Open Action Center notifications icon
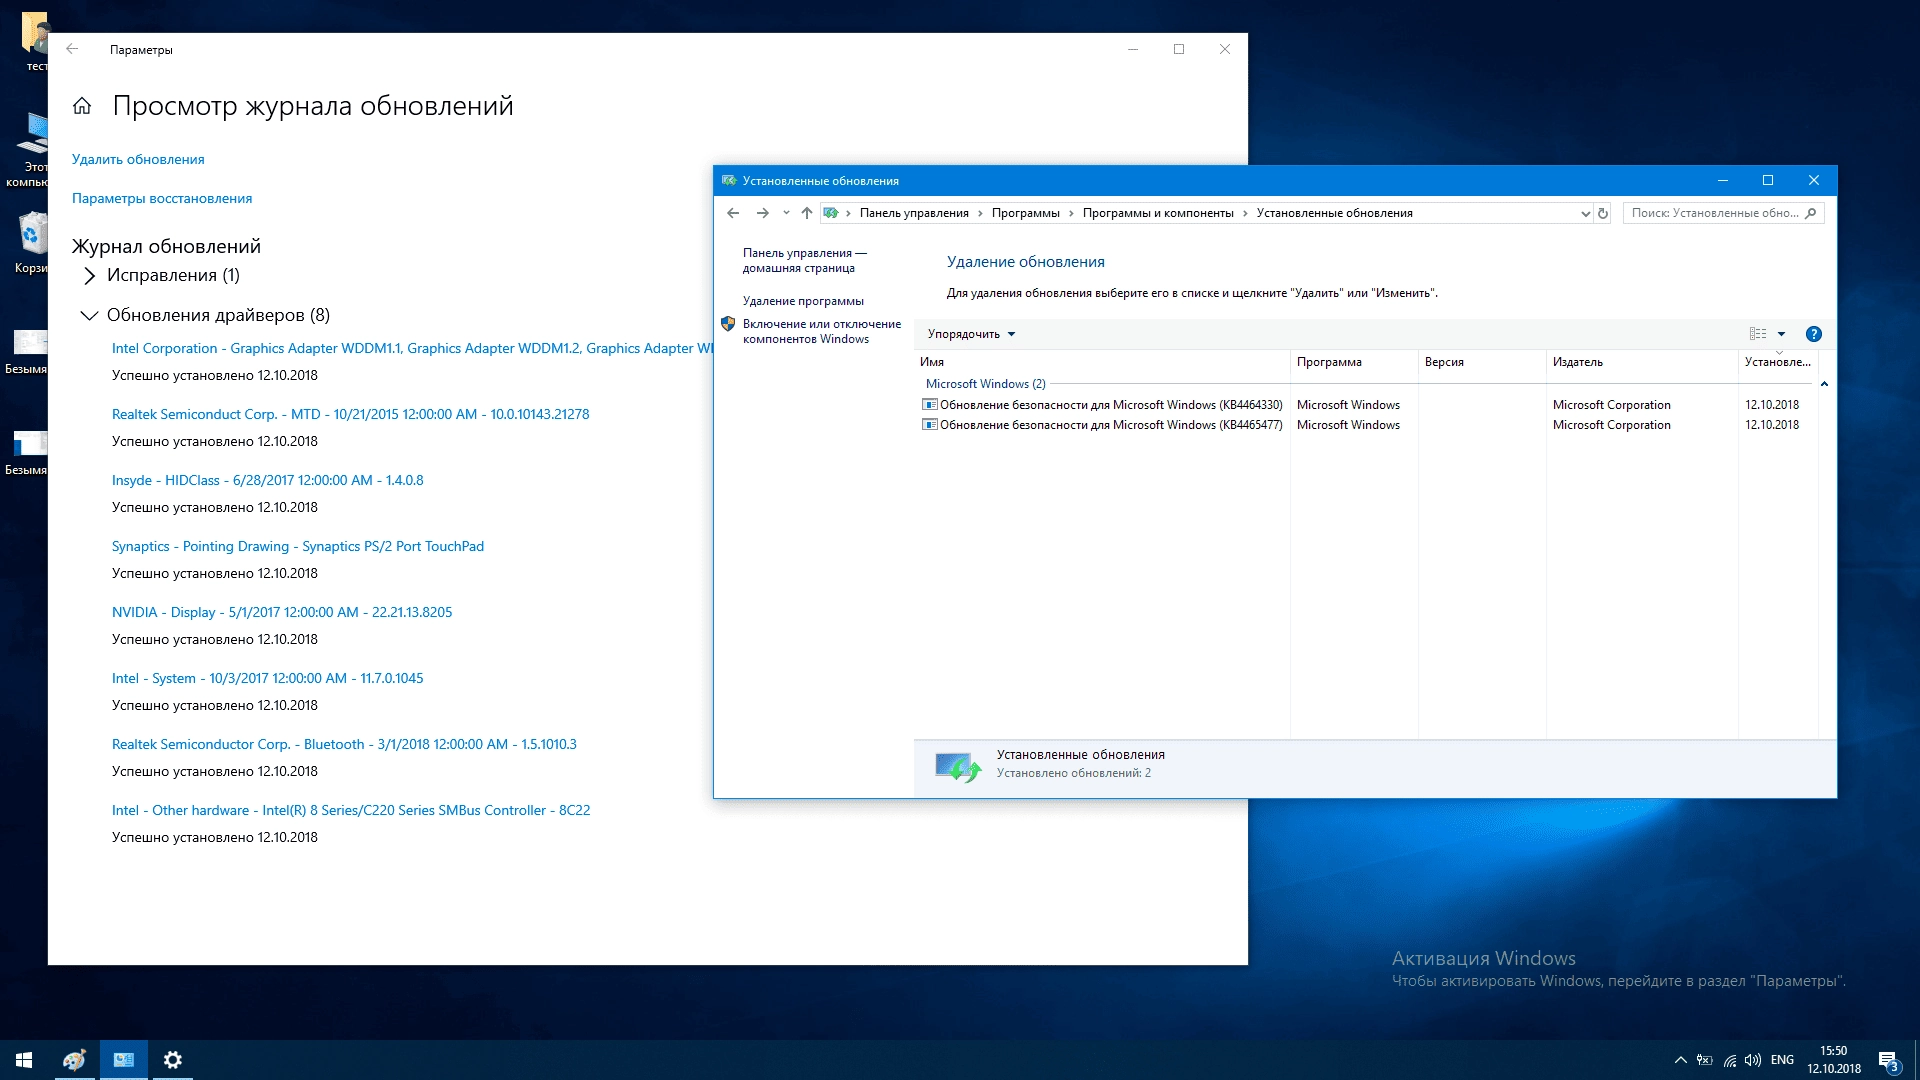1920x1080 pixels. (1888, 1060)
